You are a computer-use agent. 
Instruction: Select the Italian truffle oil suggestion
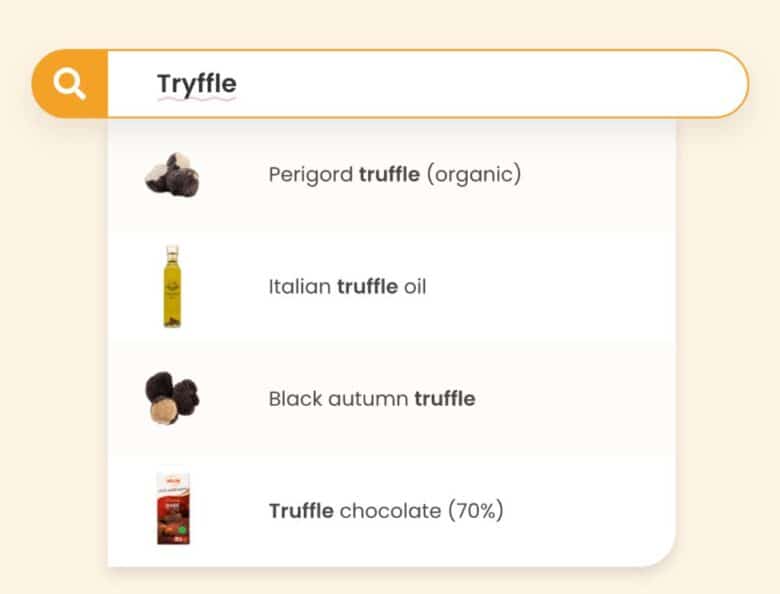(x=347, y=287)
